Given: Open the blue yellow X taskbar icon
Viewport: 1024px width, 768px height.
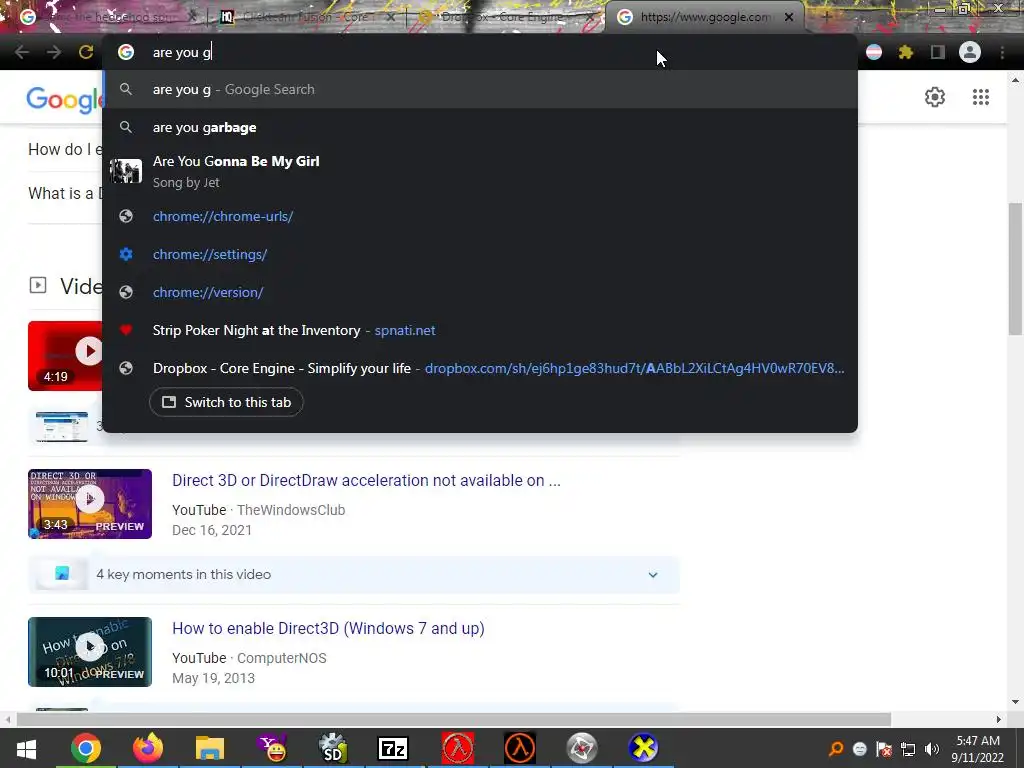Looking at the screenshot, I should (x=643, y=748).
